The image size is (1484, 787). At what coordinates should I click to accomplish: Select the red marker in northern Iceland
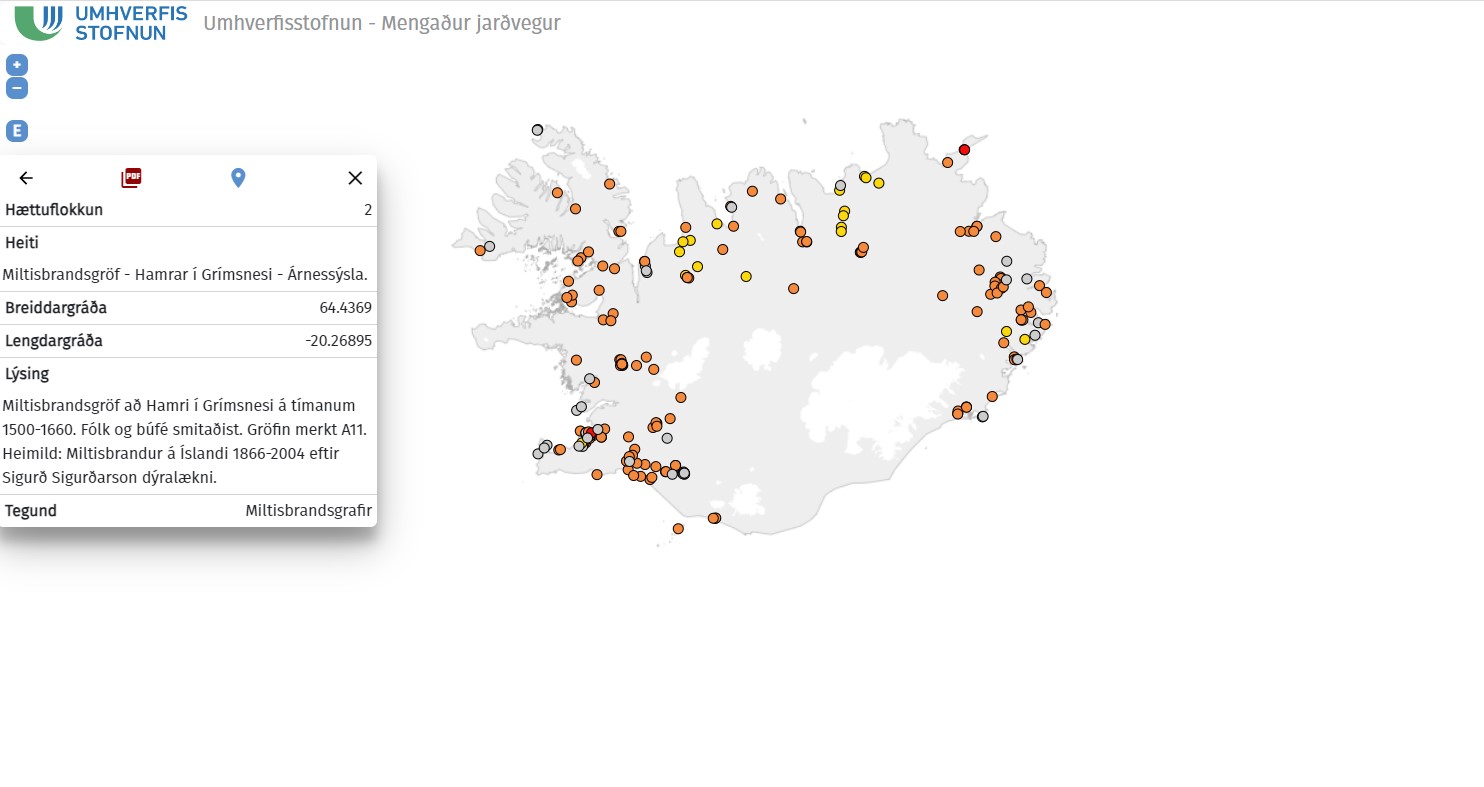(x=963, y=149)
